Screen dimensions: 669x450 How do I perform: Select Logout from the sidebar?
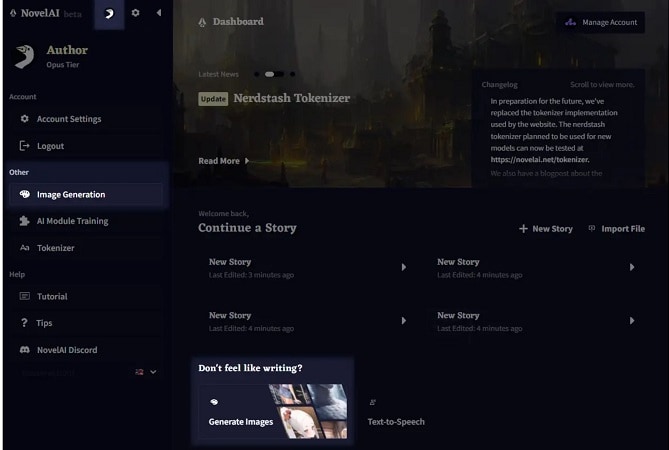(x=85, y=146)
